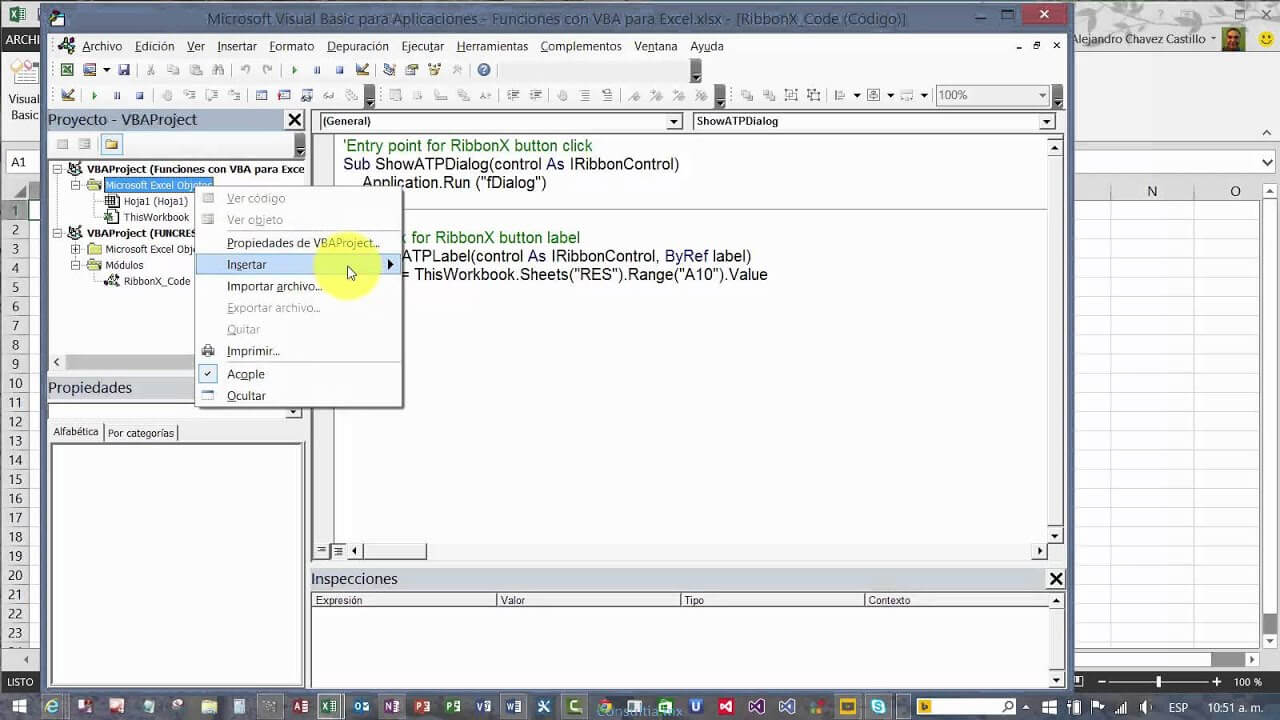Toggle folders view in the Project panel

coord(111,144)
